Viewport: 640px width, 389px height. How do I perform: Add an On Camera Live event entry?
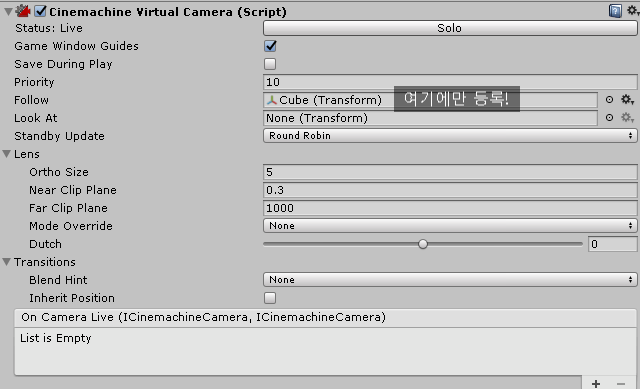[x=596, y=384]
